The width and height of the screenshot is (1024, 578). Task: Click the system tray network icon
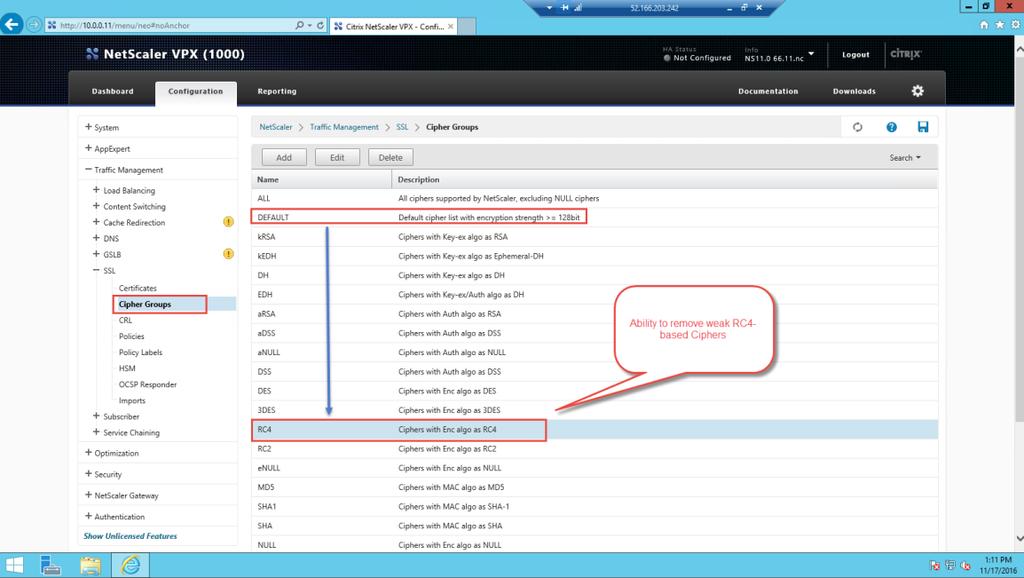950,566
